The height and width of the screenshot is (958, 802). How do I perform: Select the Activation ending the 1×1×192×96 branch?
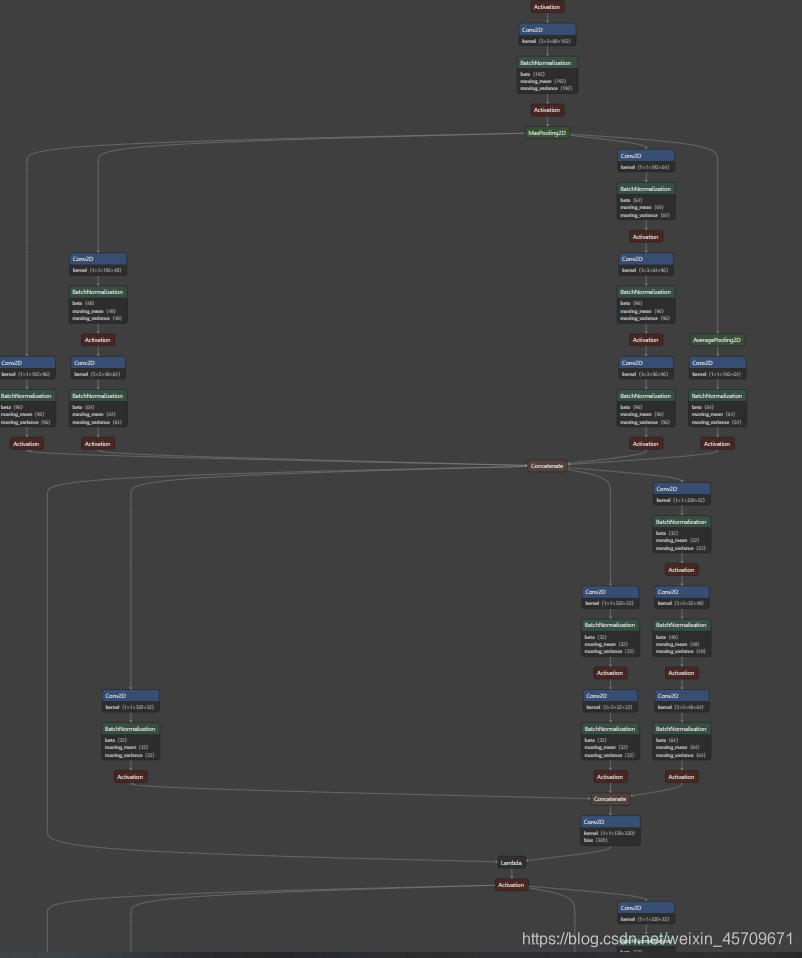coord(26,444)
